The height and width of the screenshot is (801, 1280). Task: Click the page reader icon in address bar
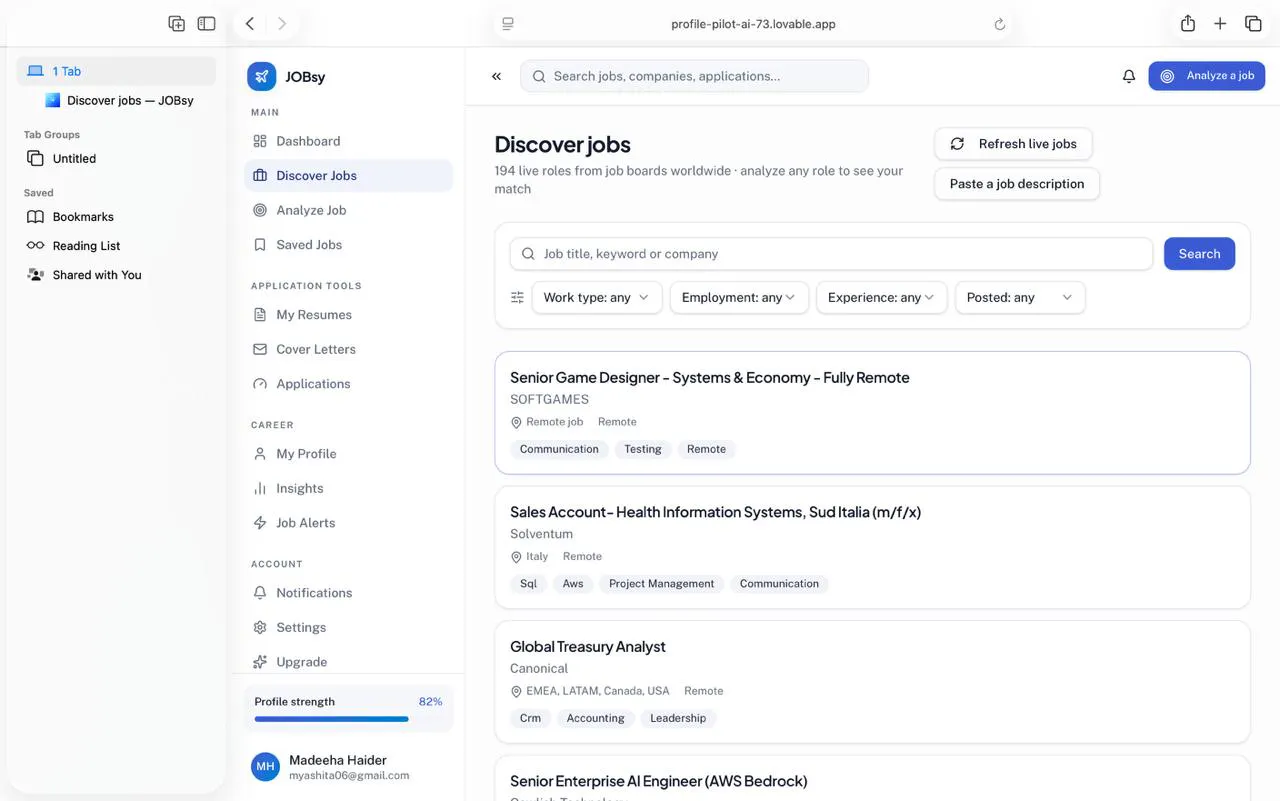click(x=508, y=24)
